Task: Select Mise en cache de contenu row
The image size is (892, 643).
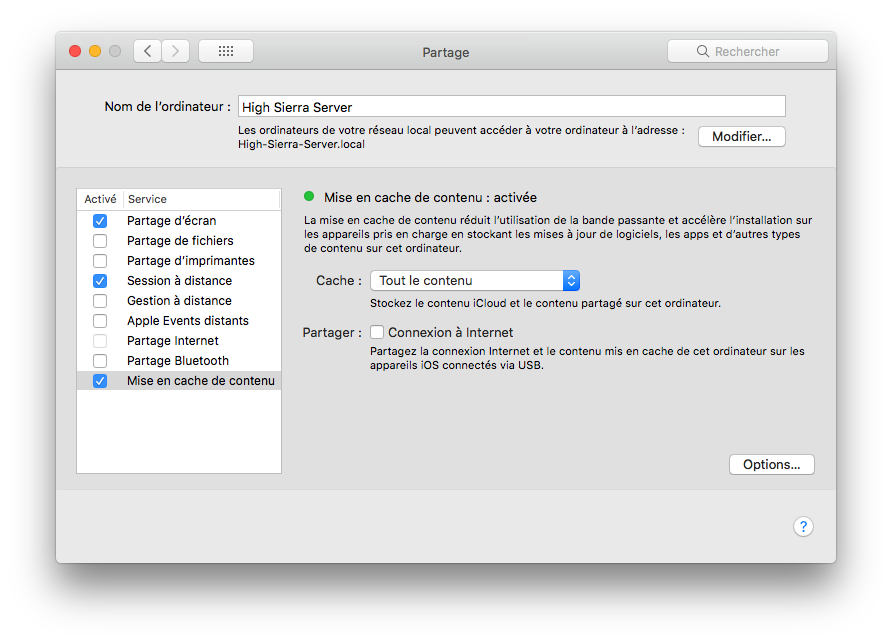Action: pyautogui.click(x=200, y=381)
